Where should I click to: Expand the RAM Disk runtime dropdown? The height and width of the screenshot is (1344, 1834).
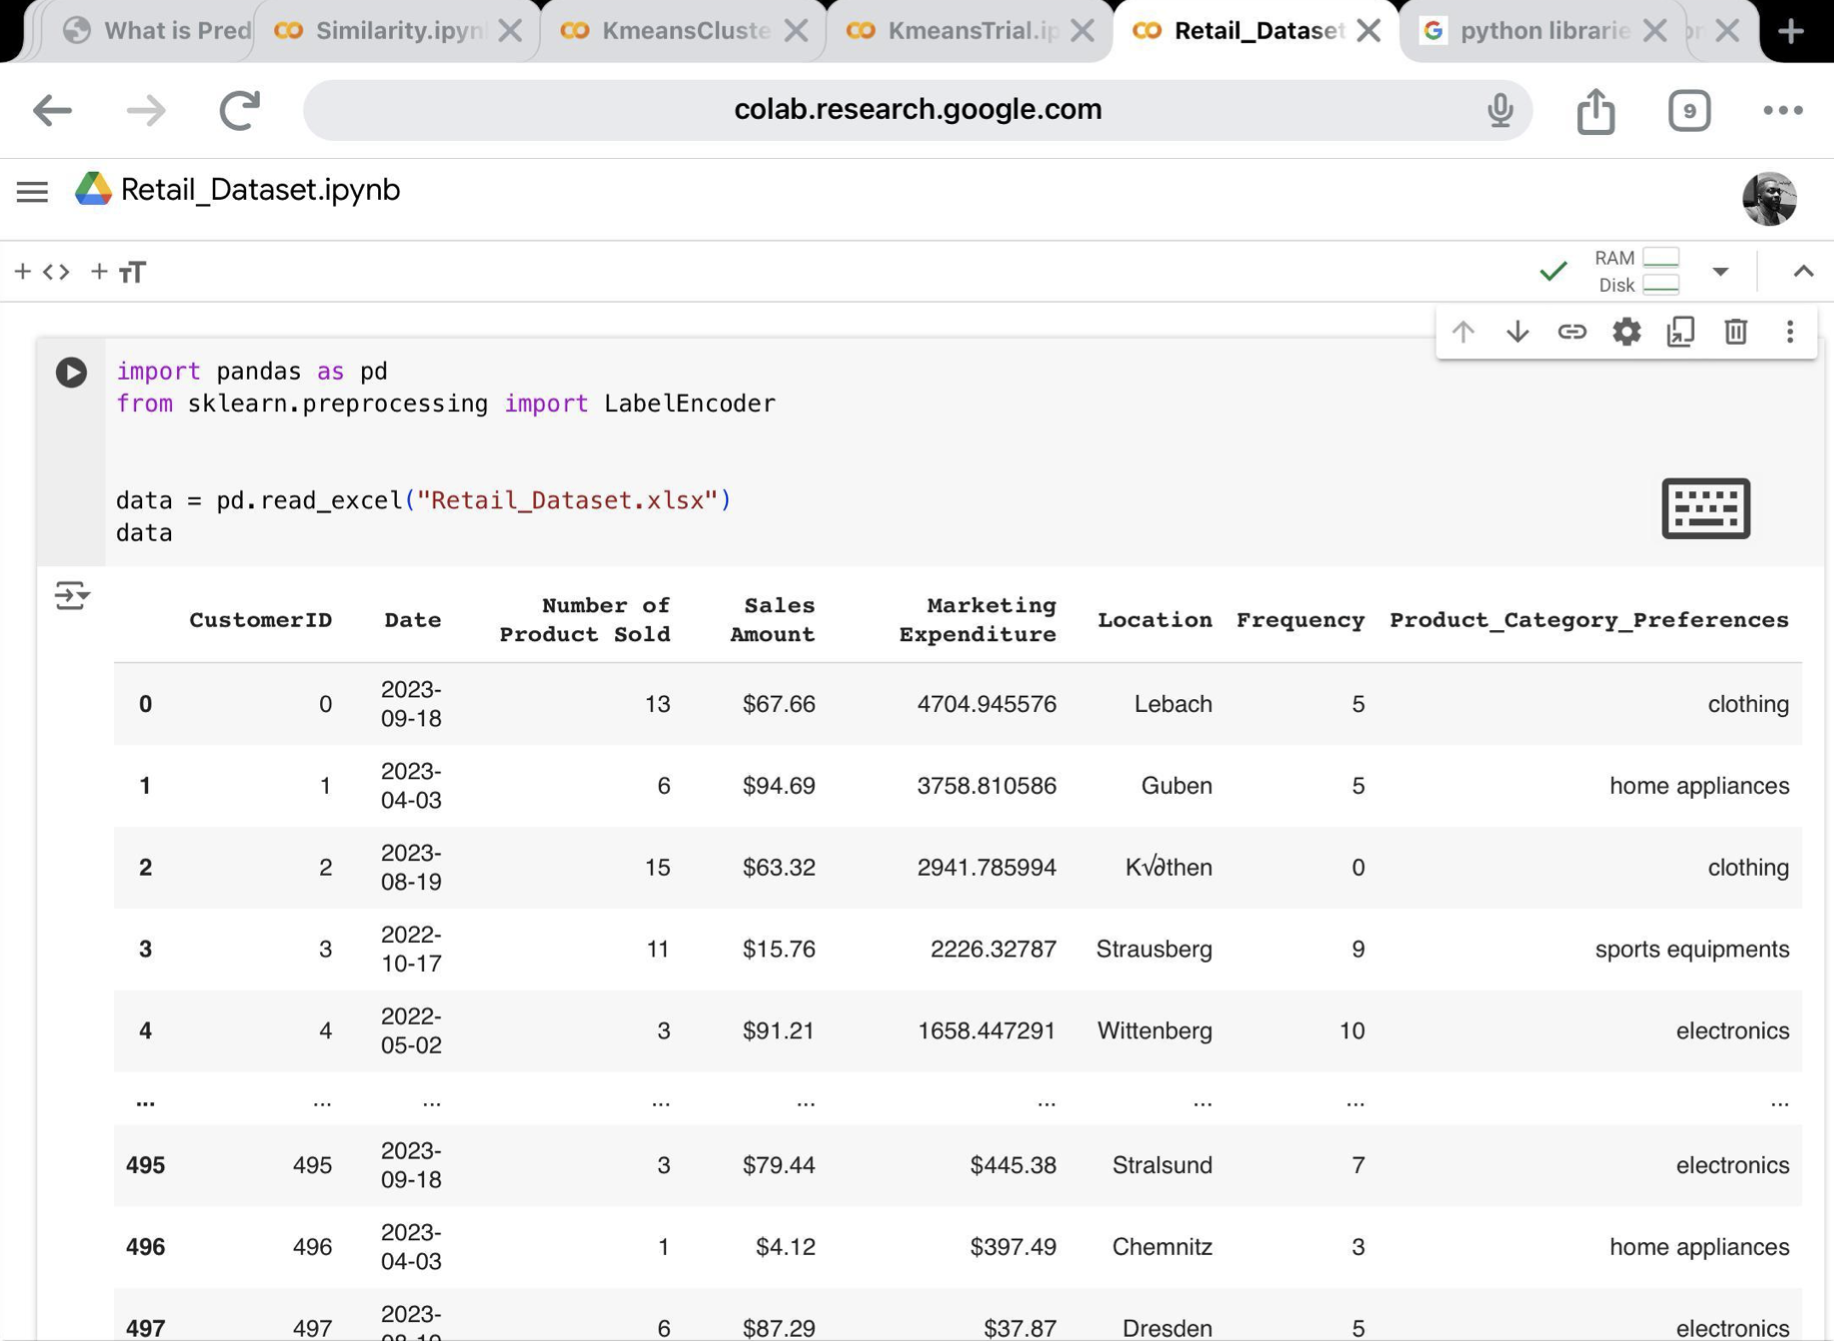1720,272
